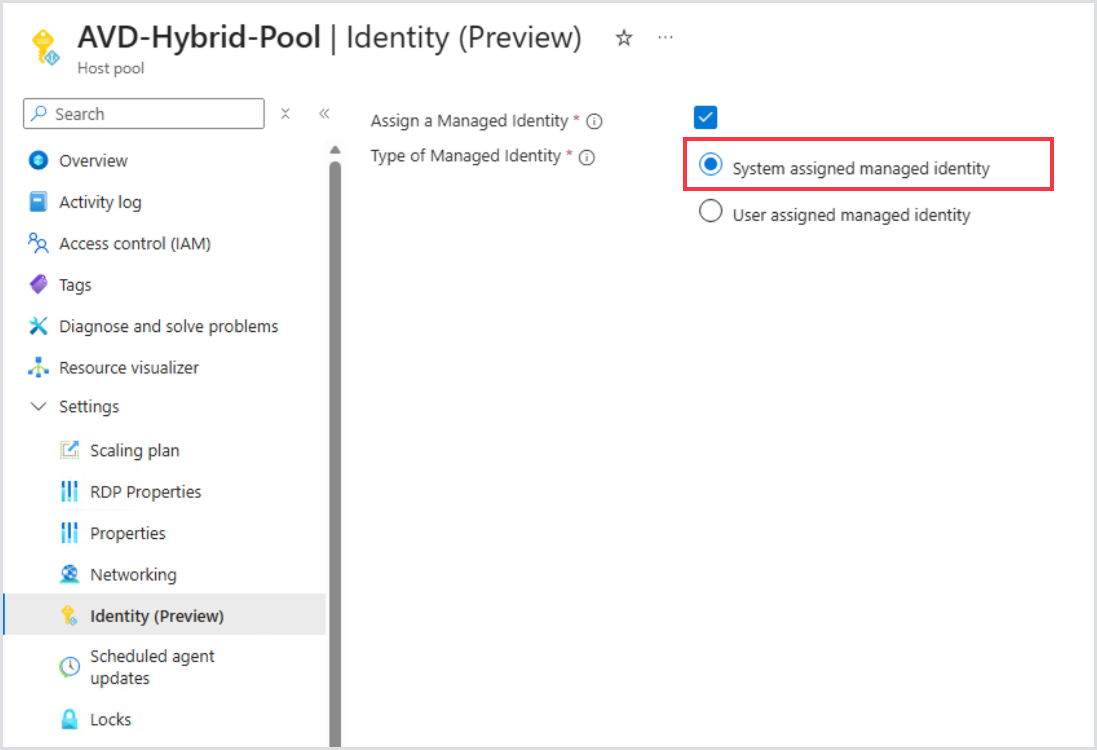Click the Activity log icon
The height and width of the screenshot is (750, 1097).
click(x=38, y=201)
